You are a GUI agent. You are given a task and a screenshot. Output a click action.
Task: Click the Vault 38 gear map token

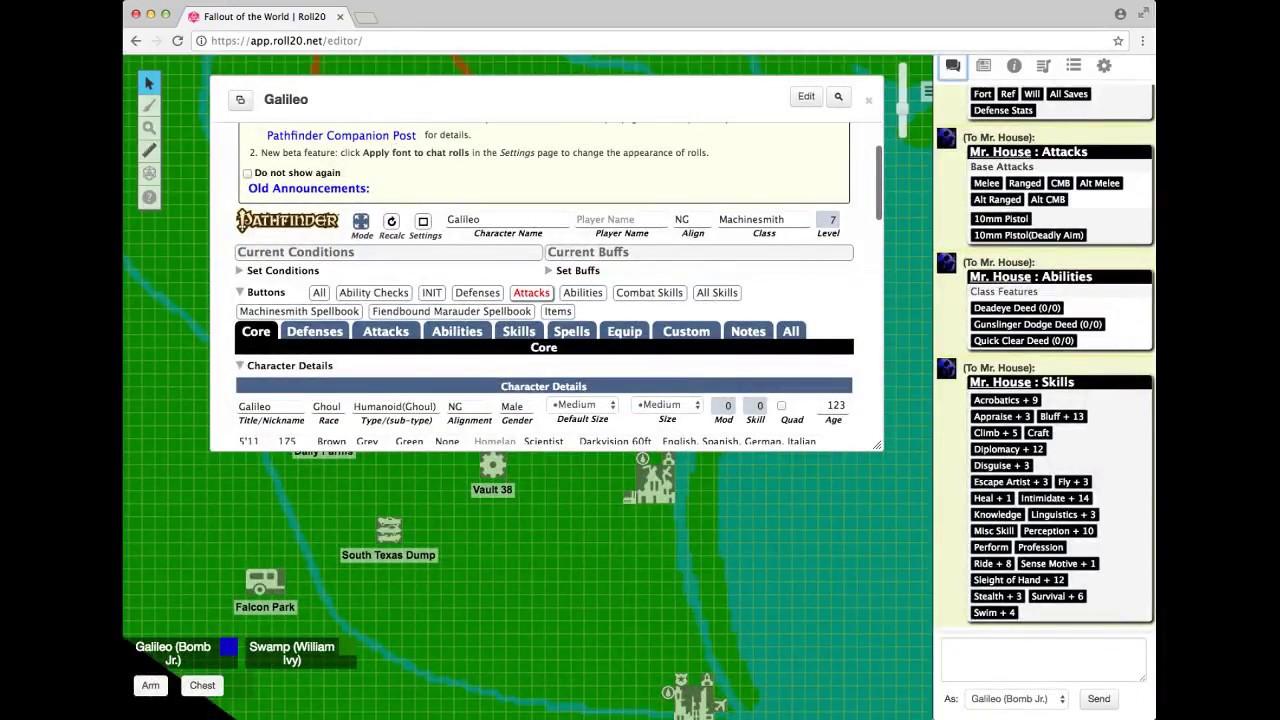(x=492, y=466)
